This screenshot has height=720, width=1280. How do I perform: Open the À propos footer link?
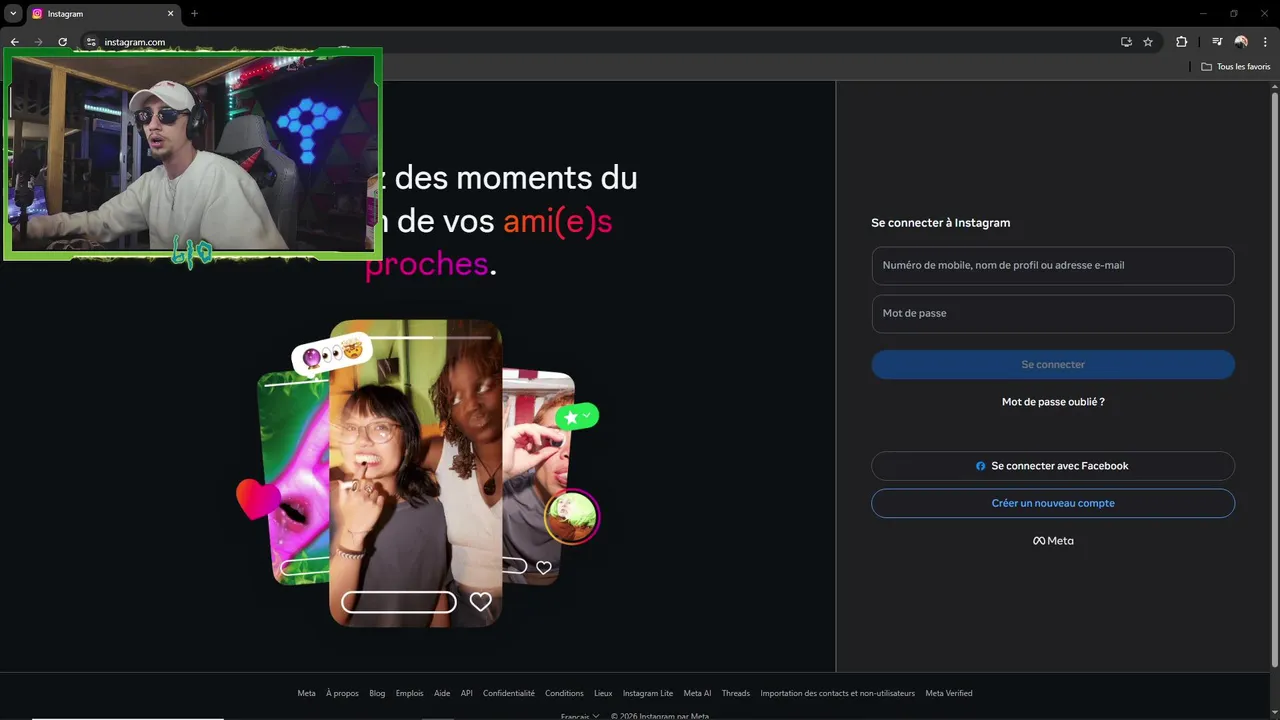(342, 693)
